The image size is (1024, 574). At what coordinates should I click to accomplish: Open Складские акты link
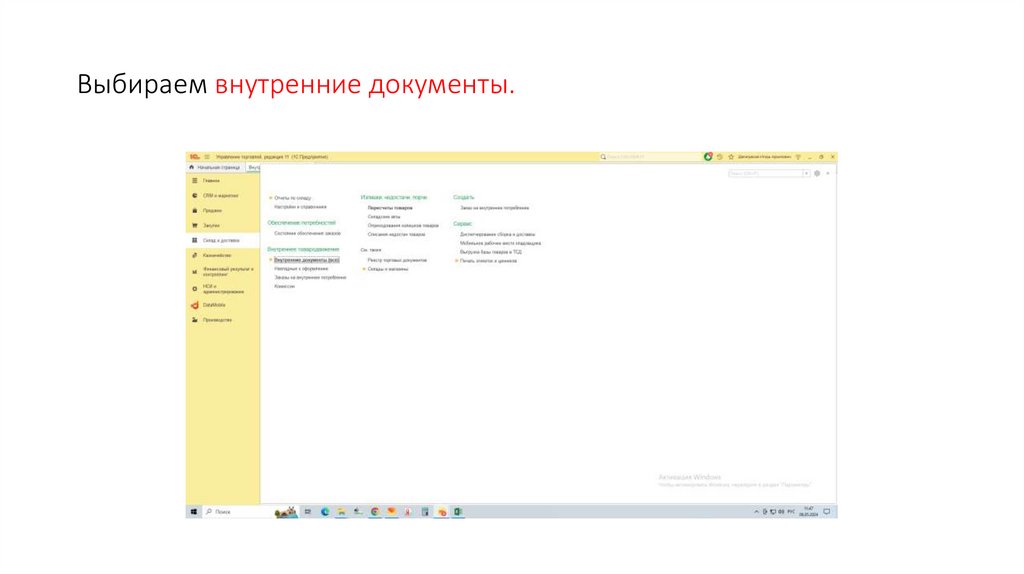point(384,216)
